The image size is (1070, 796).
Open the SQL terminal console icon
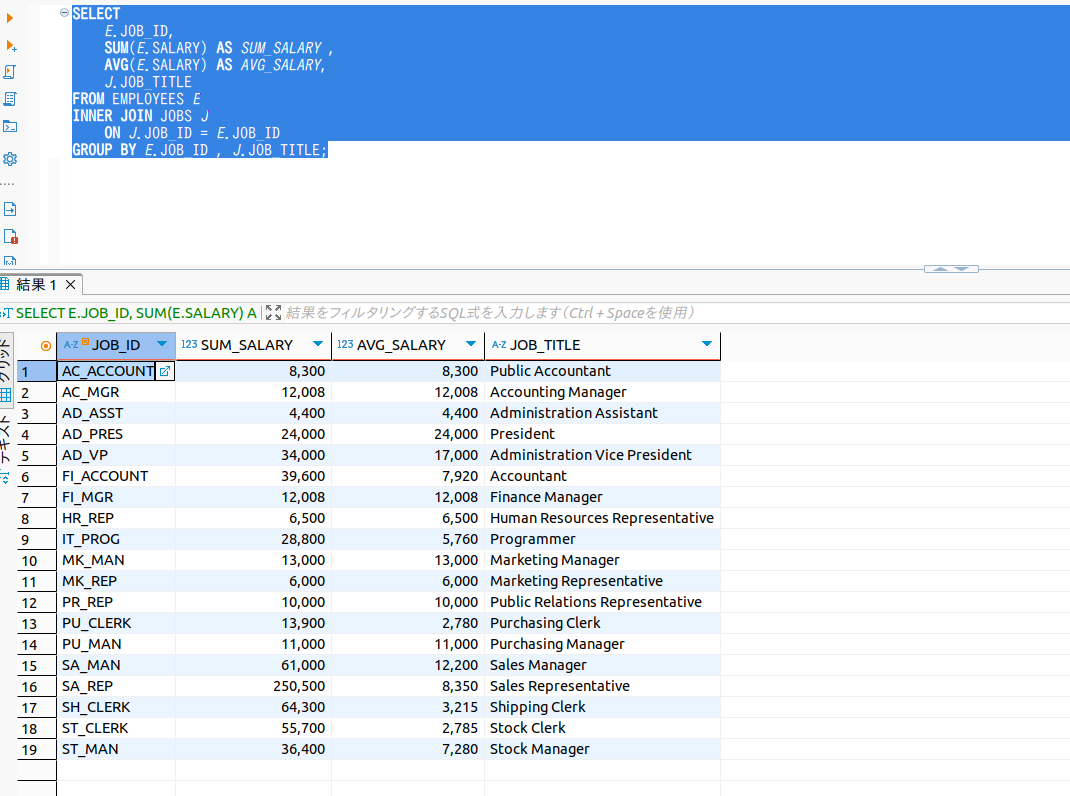pos(10,126)
